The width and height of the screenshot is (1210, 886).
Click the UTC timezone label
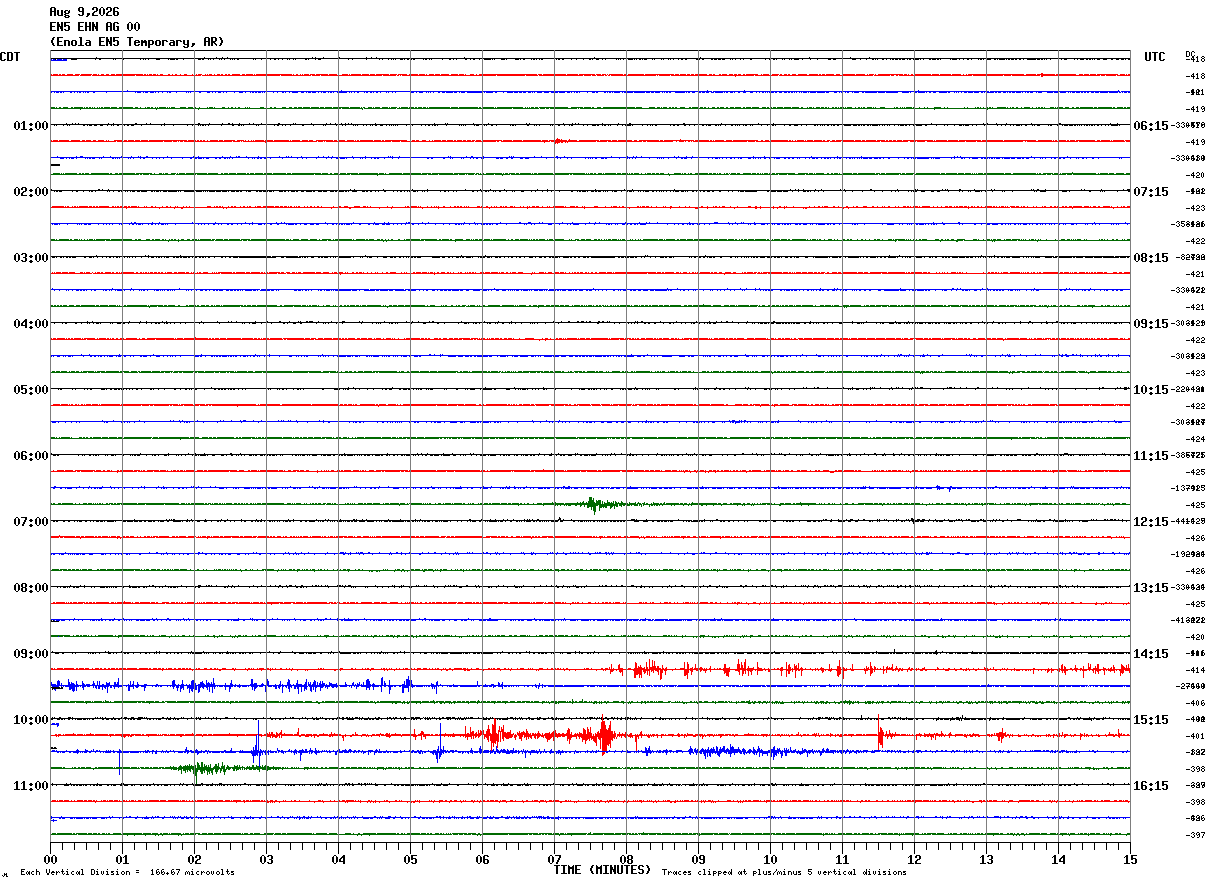(1155, 57)
